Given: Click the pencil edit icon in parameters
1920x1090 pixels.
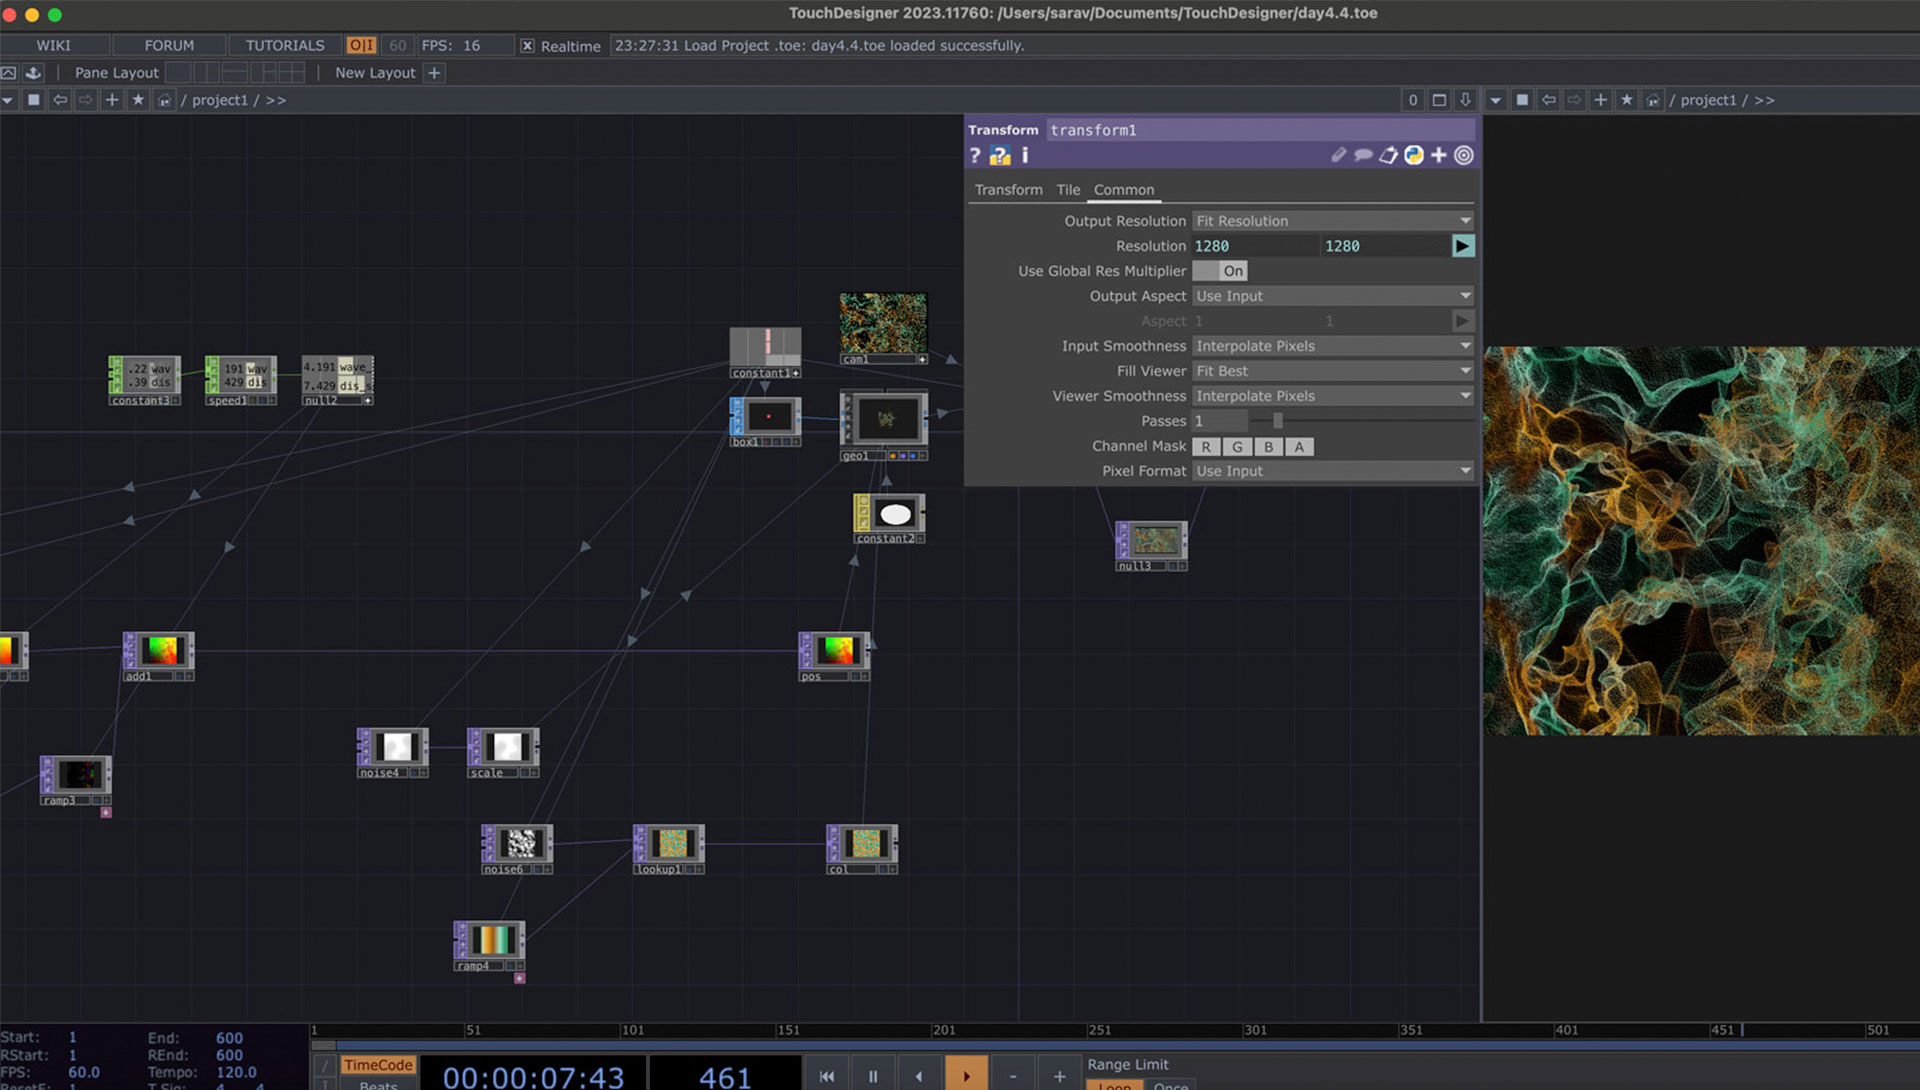Looking at the screenshot, I should tap(1338, 155).
